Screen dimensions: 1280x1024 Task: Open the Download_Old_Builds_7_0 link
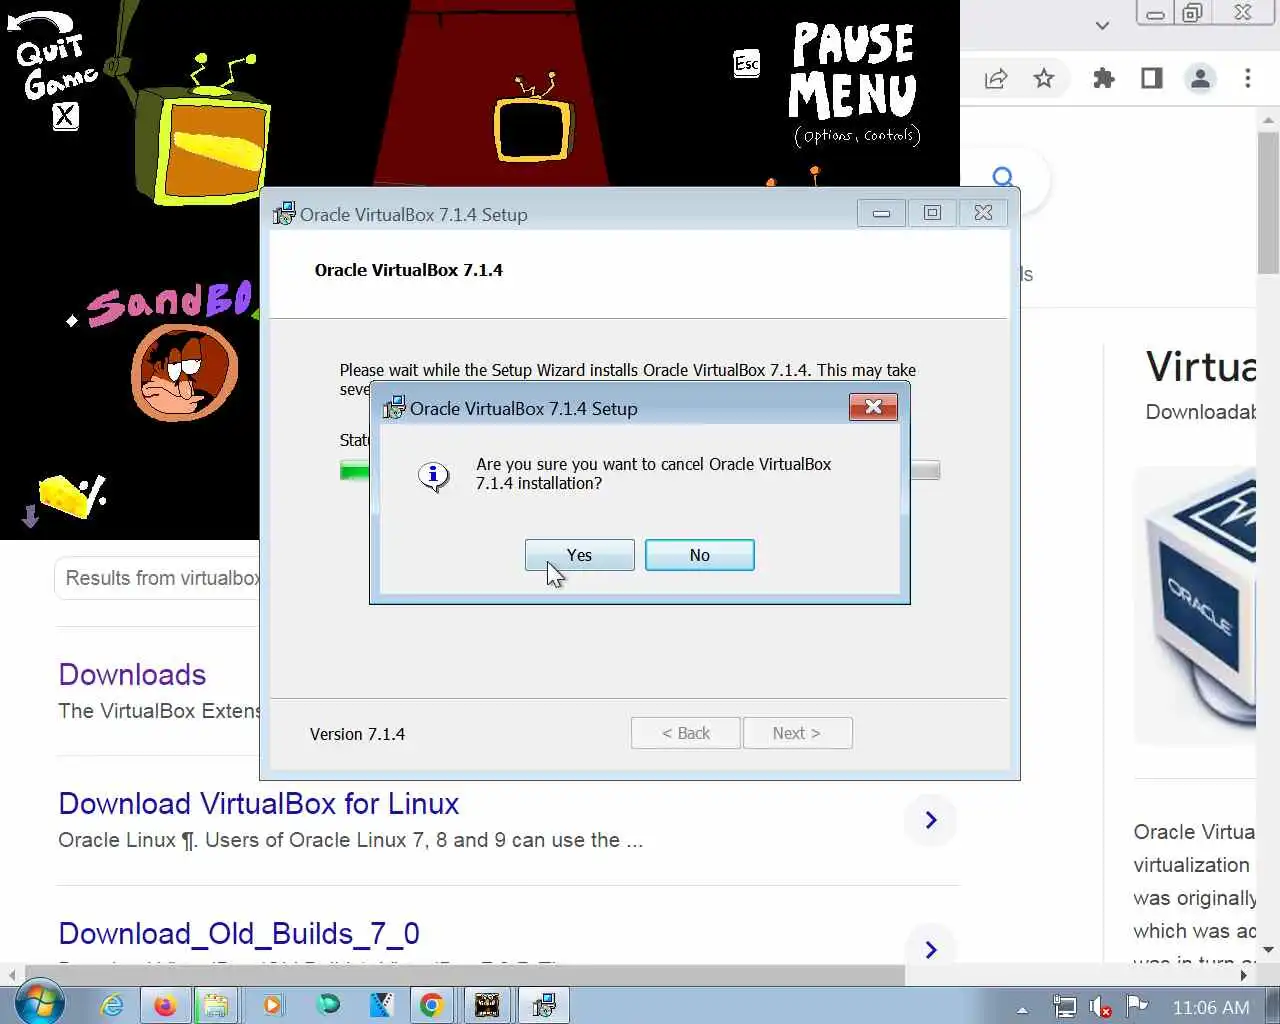(x=239, y=934)
